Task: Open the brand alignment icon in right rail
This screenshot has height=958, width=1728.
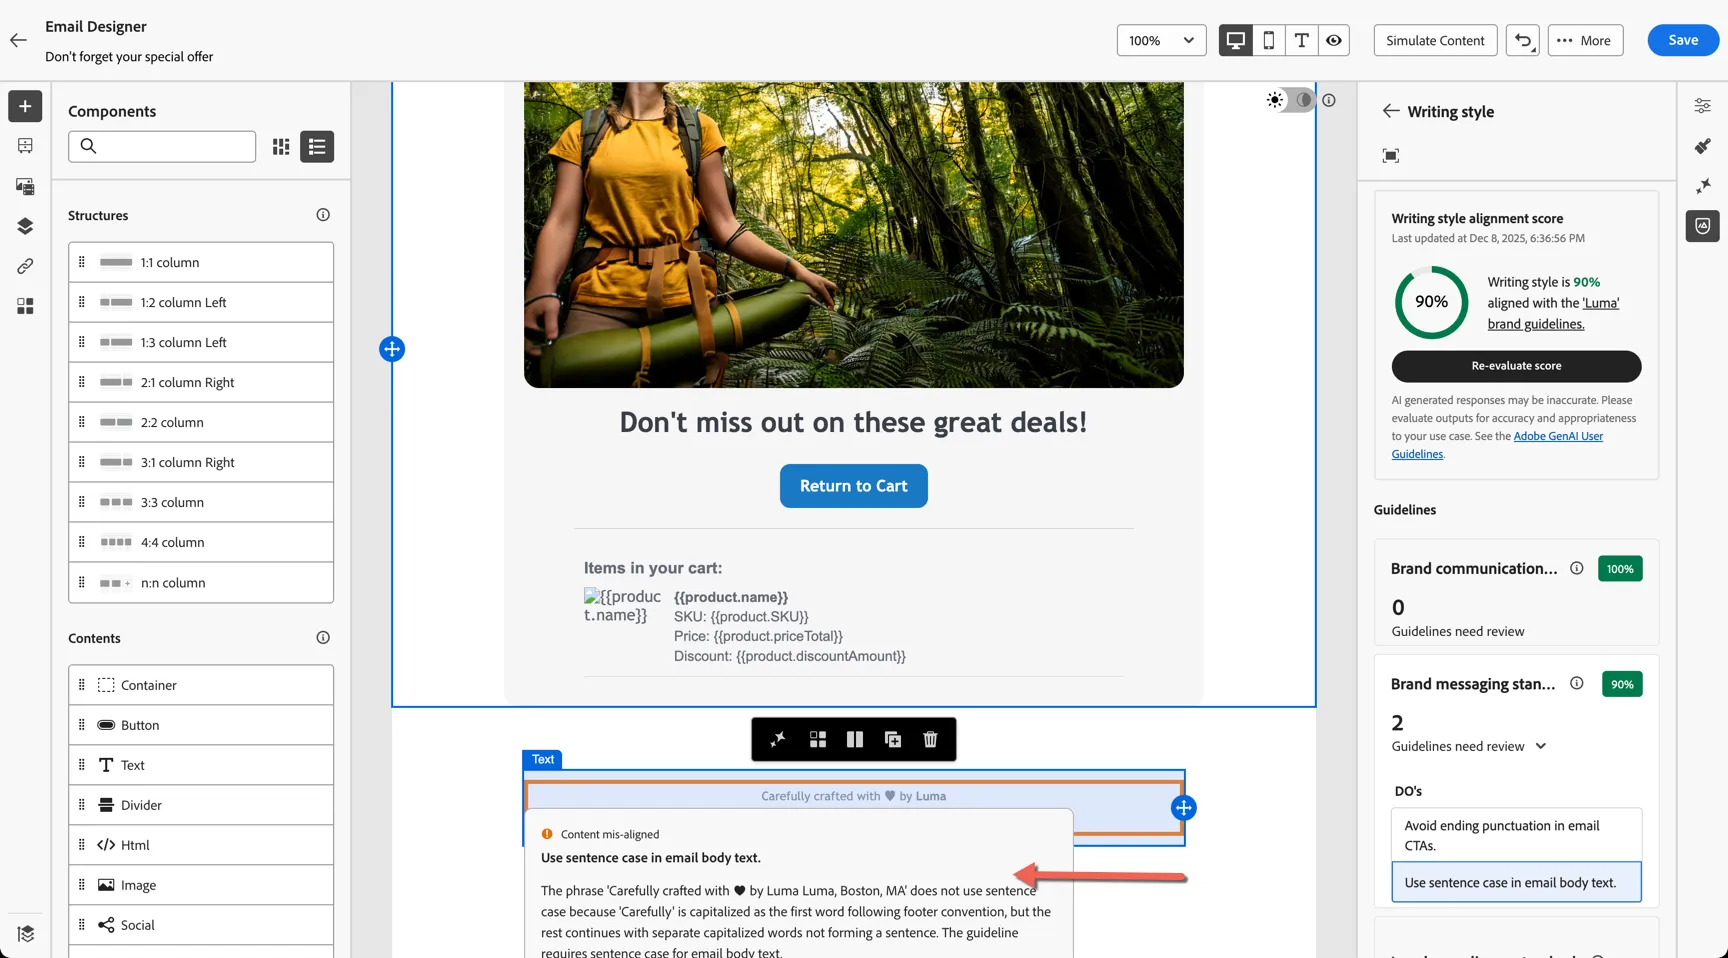Action: pyautogui.click(x=1703, y=226)
